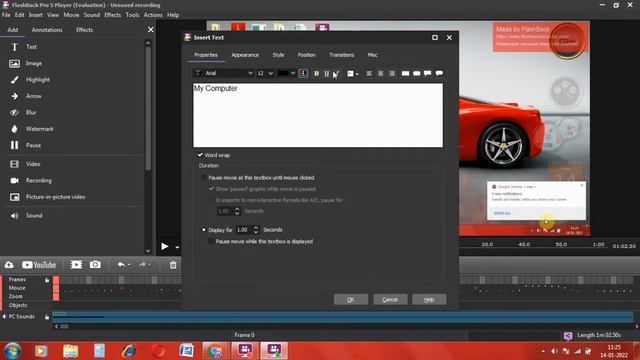Switch to the Effects panel tab
The image size is (640, 360).
84,30
